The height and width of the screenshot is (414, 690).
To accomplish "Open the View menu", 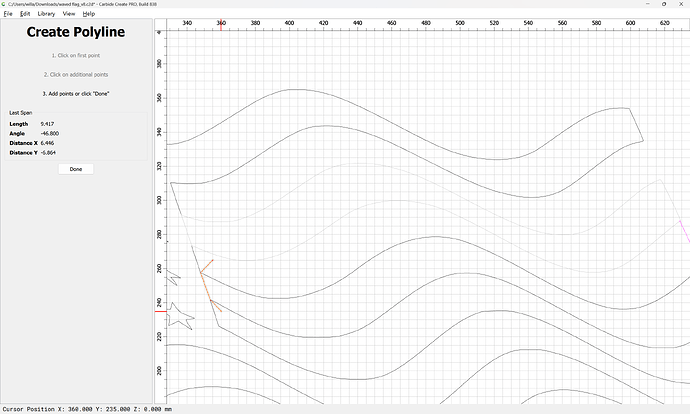I will pyautogui.click(x=69, y=14).
